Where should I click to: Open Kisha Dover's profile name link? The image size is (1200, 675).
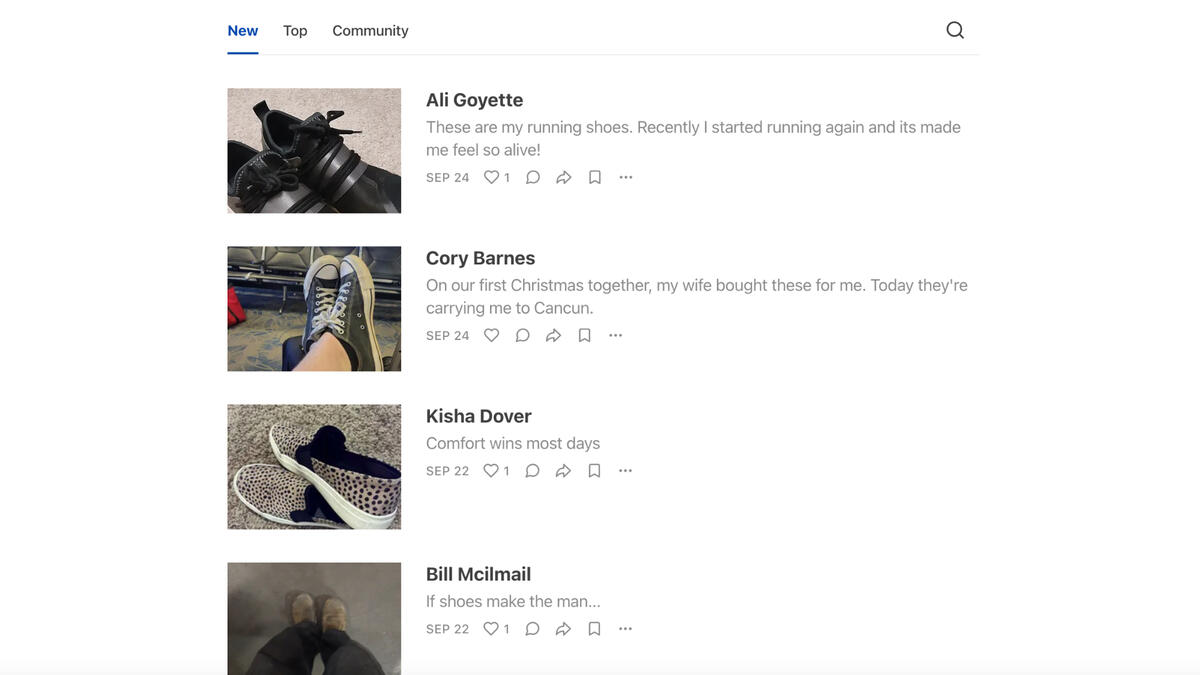tap(478, 416)
